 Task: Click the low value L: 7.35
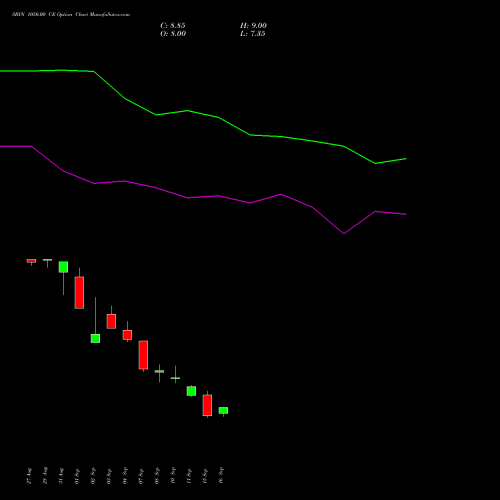click(253, 34)
